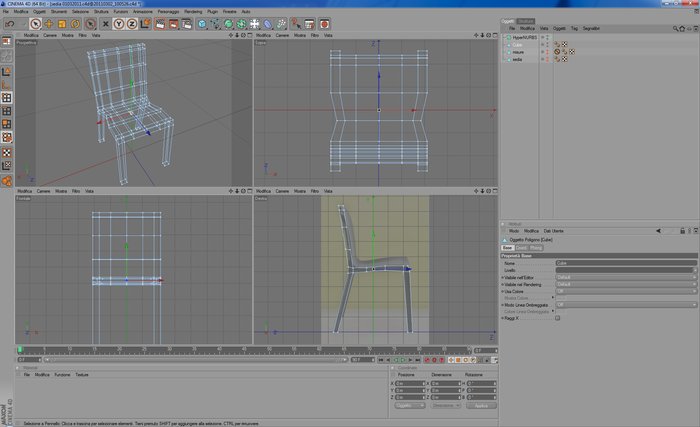Click the record keyframe button
Screen dimensions: 700x427
[427, 360]
